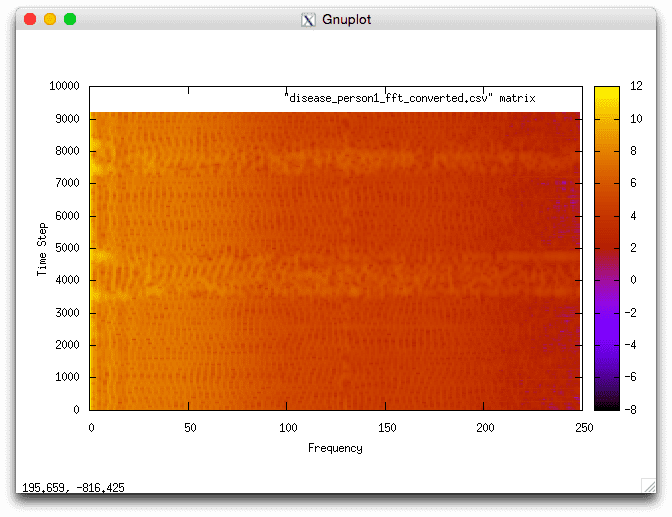Viewport: 672px width, 517px height.
Task: Click the color bar label -6
Action: click(630, 377)
